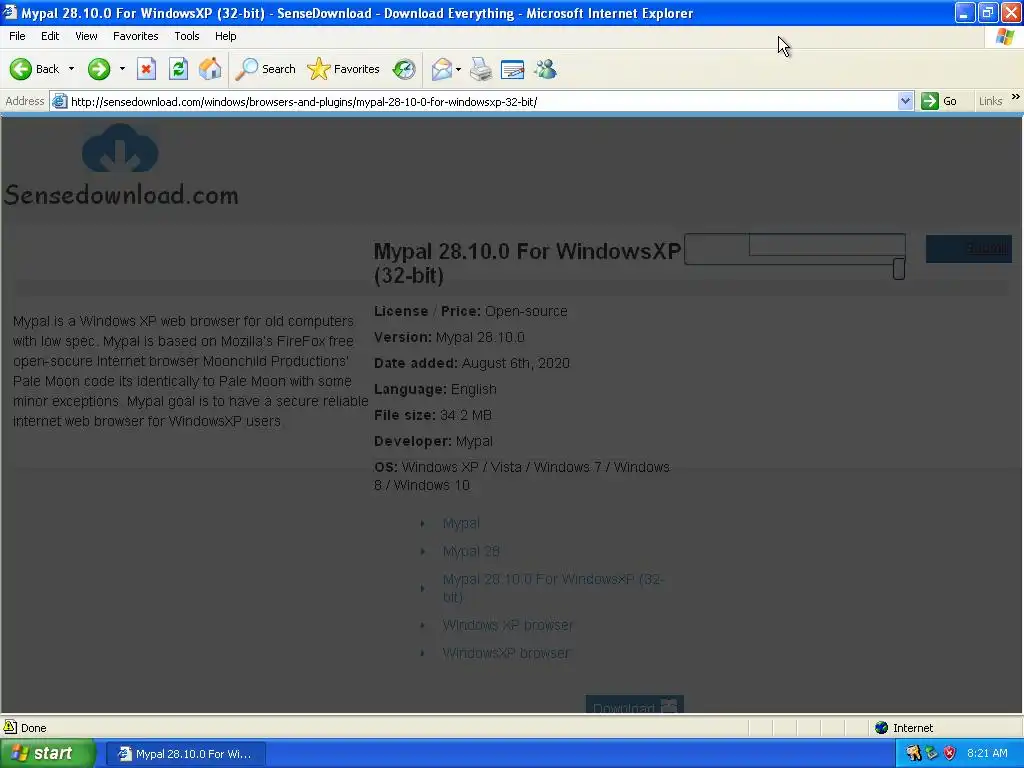Click the IE icon in the title bar
The image size is (1024, 768).
click(x=9, y=12)
